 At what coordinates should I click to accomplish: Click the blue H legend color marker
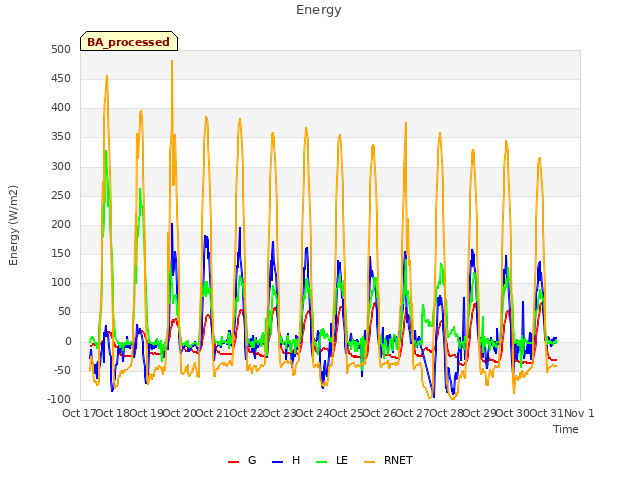point(277,462)
